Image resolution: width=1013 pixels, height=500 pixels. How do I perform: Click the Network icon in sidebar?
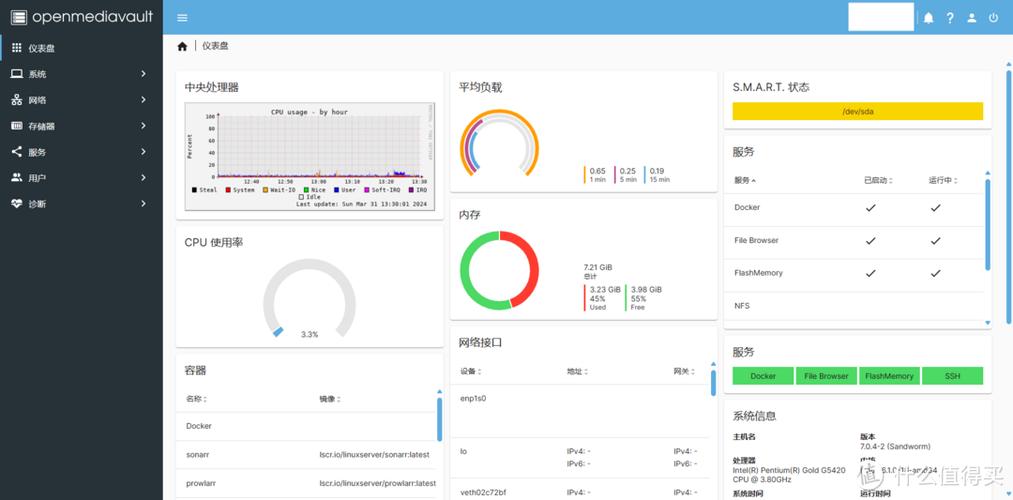17,99
